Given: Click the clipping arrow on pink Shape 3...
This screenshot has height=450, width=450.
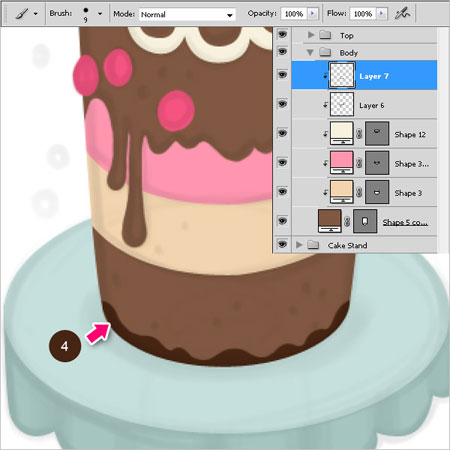Looking at the screenshot, I should (325, 163).
